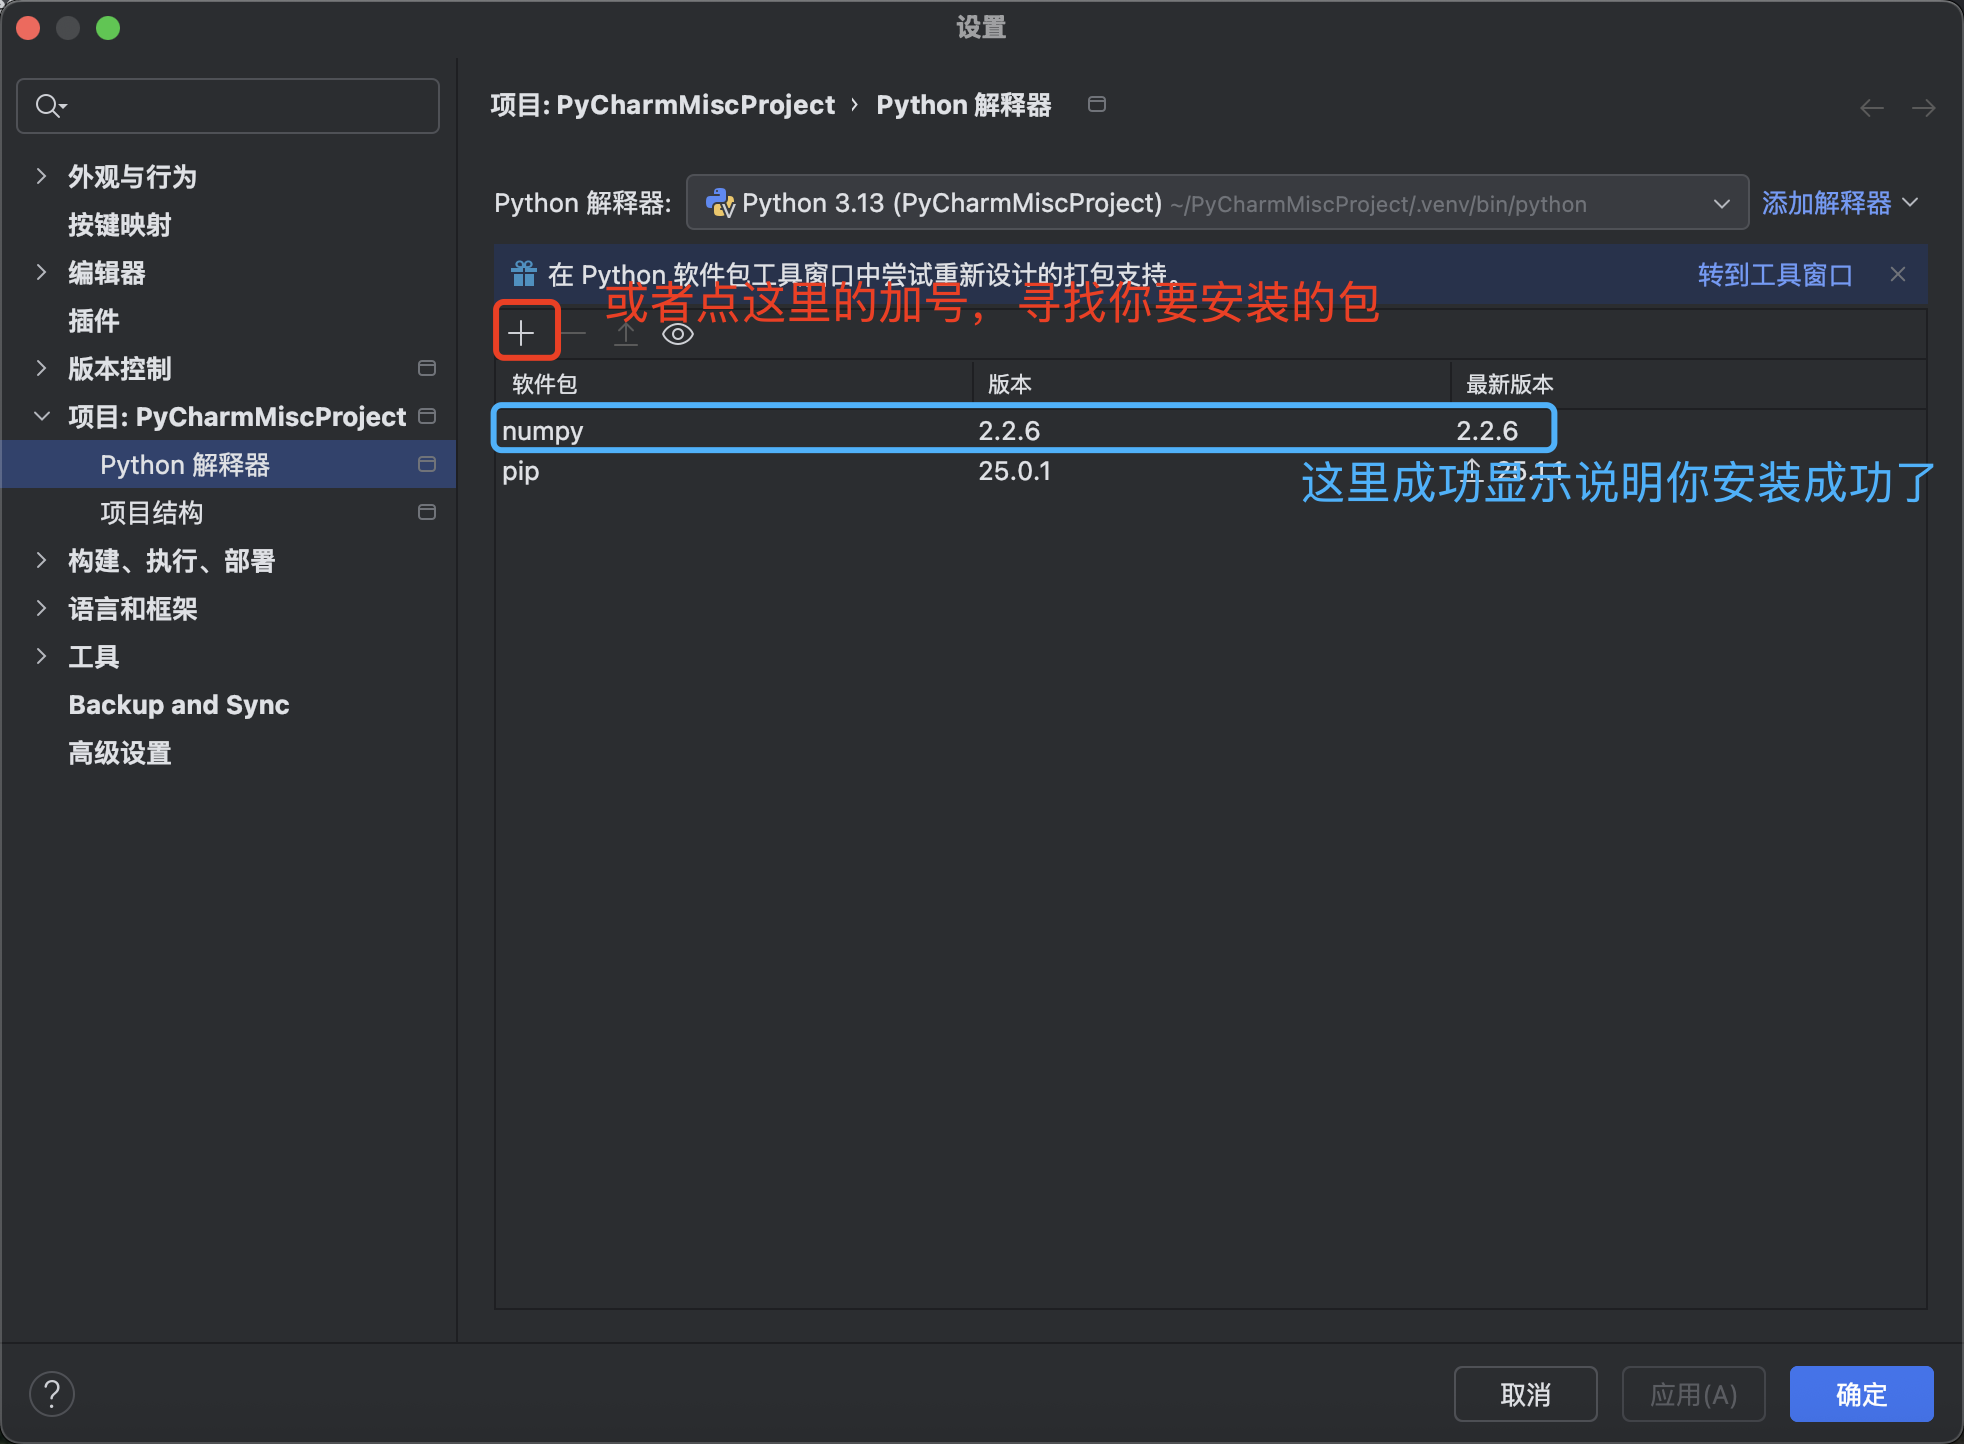The width and height of the screenshot is (1964, 1444).
Task: Click the upgrade package arrow icon
Action: pos(625,332)
